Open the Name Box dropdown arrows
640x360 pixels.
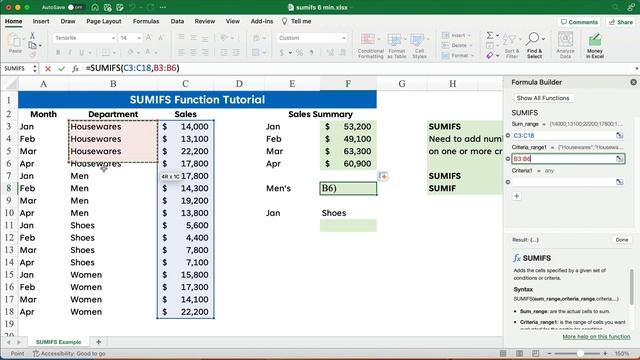pyautogui.click(x=35, y=69)
